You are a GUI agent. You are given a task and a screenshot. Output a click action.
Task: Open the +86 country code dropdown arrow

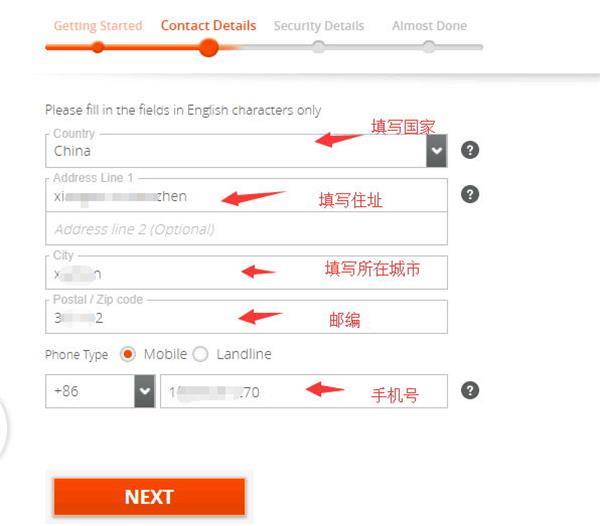[145, 391]
